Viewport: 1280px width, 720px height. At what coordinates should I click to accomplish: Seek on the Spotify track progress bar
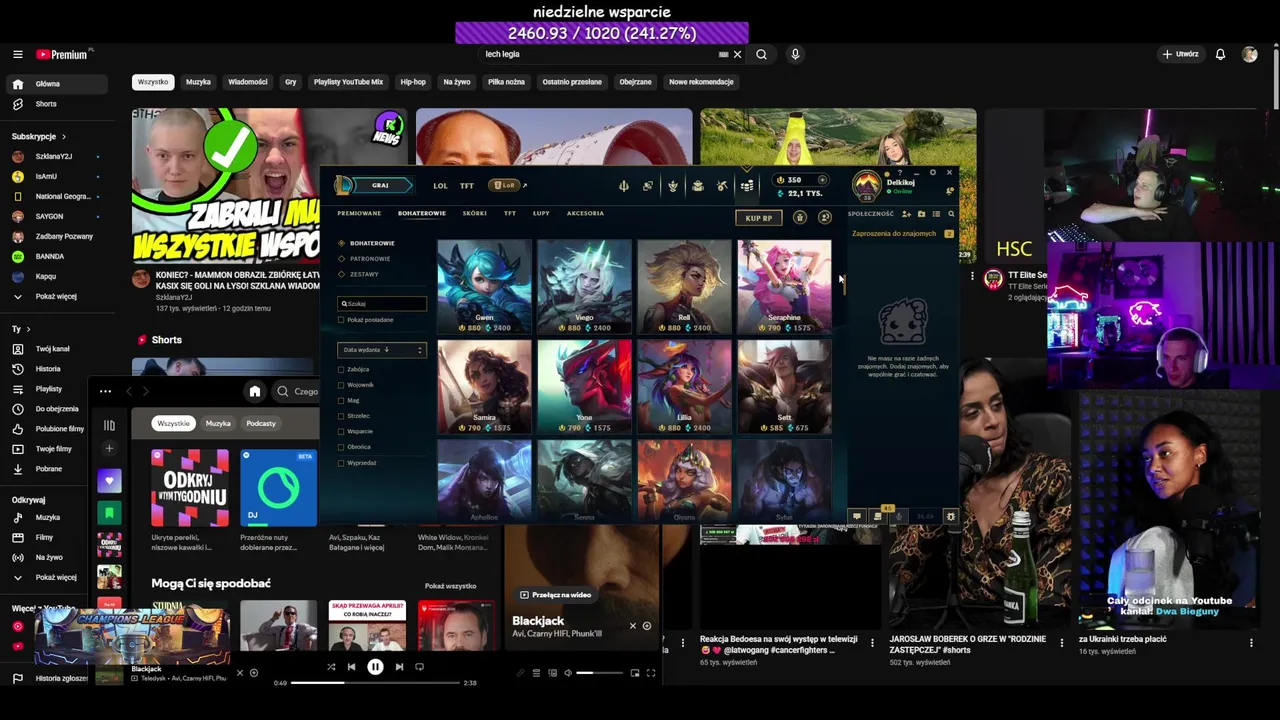click(x=375, y=683)
